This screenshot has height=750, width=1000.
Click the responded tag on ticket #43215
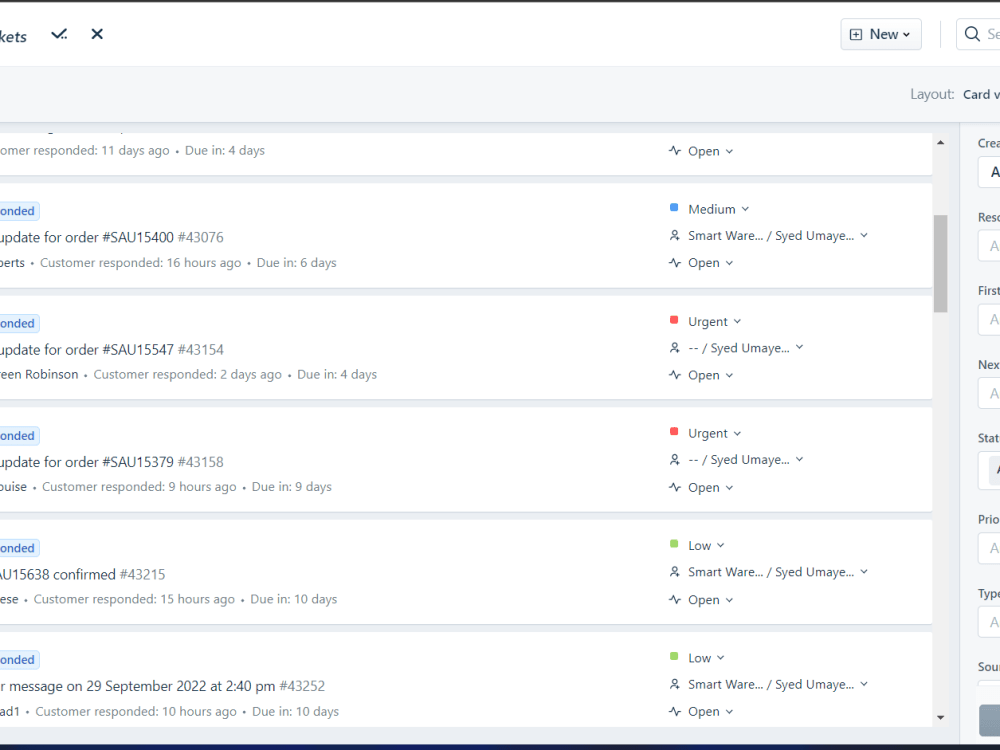pyautogui.click(x=19, y=548)
